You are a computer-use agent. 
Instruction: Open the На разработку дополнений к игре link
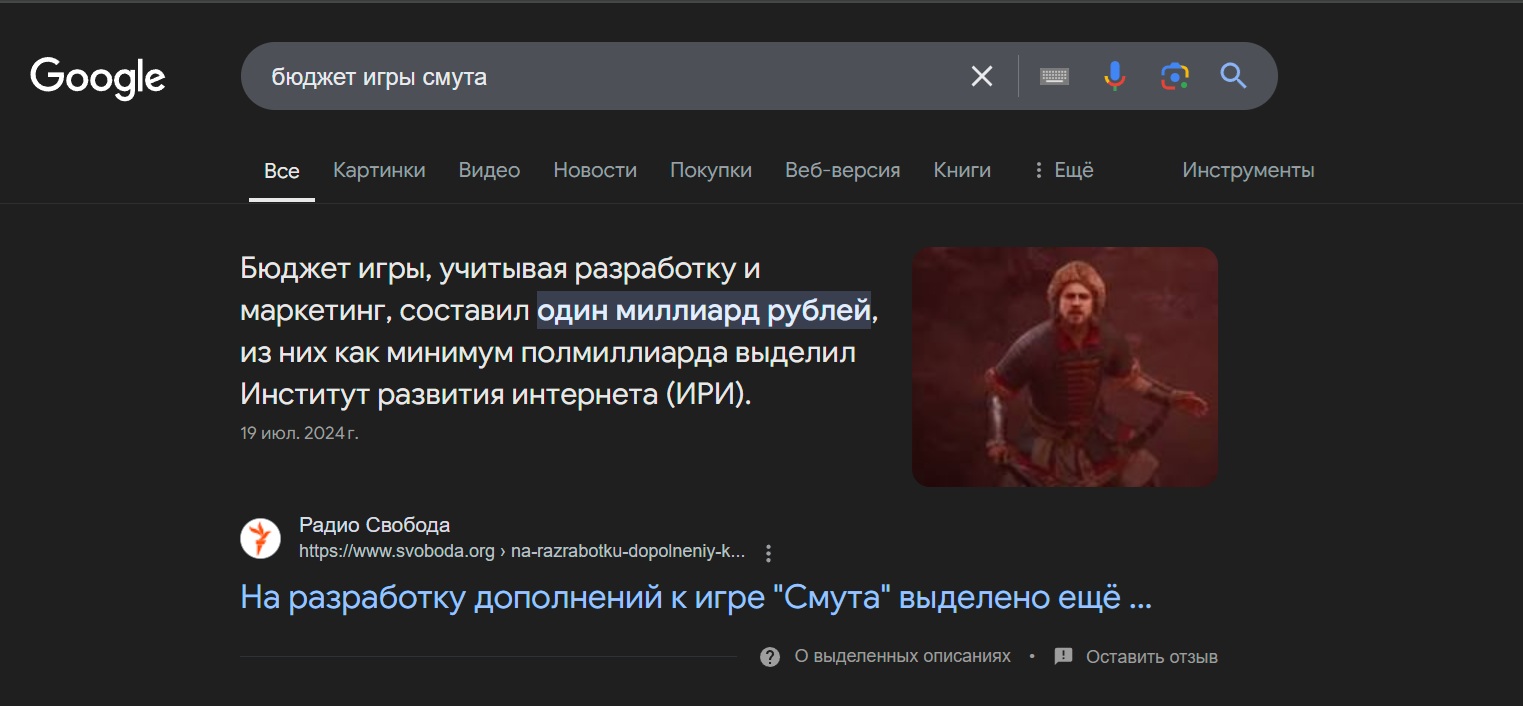click(696, 598)
